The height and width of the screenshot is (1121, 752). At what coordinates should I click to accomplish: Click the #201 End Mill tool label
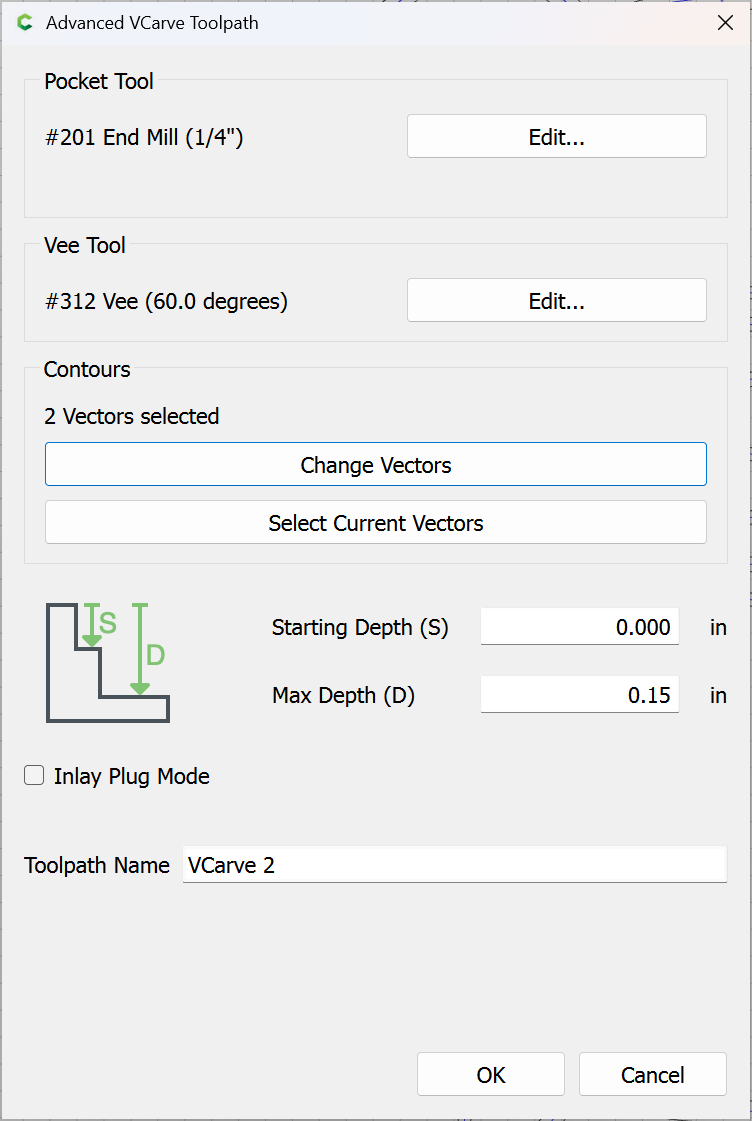(144, 138)
